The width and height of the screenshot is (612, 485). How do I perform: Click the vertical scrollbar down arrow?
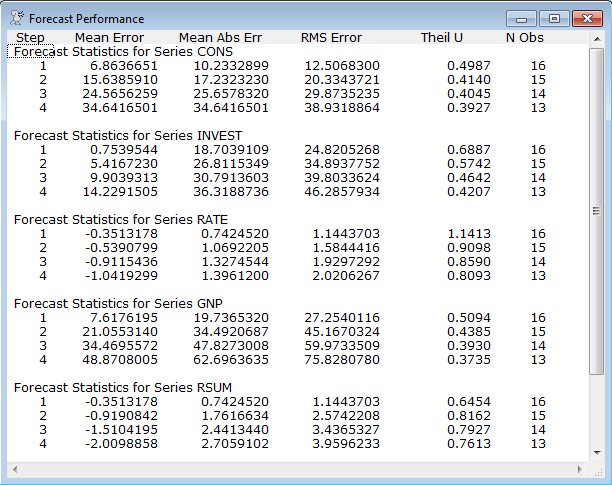(x=596, y=452)
